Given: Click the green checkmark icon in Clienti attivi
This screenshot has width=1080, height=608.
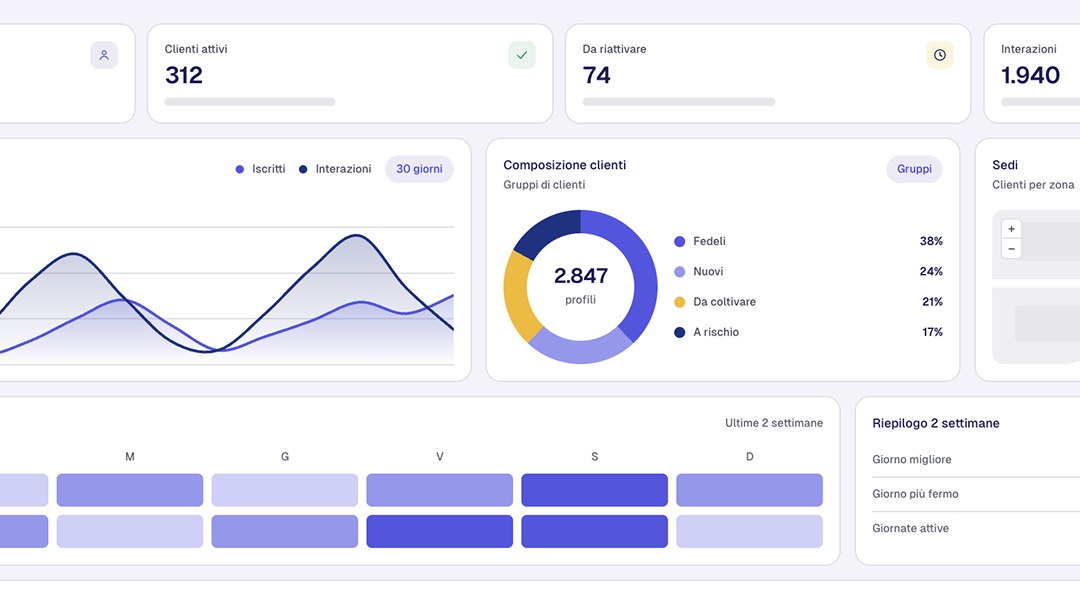Looking at the screenshot, I should (522, 55).
